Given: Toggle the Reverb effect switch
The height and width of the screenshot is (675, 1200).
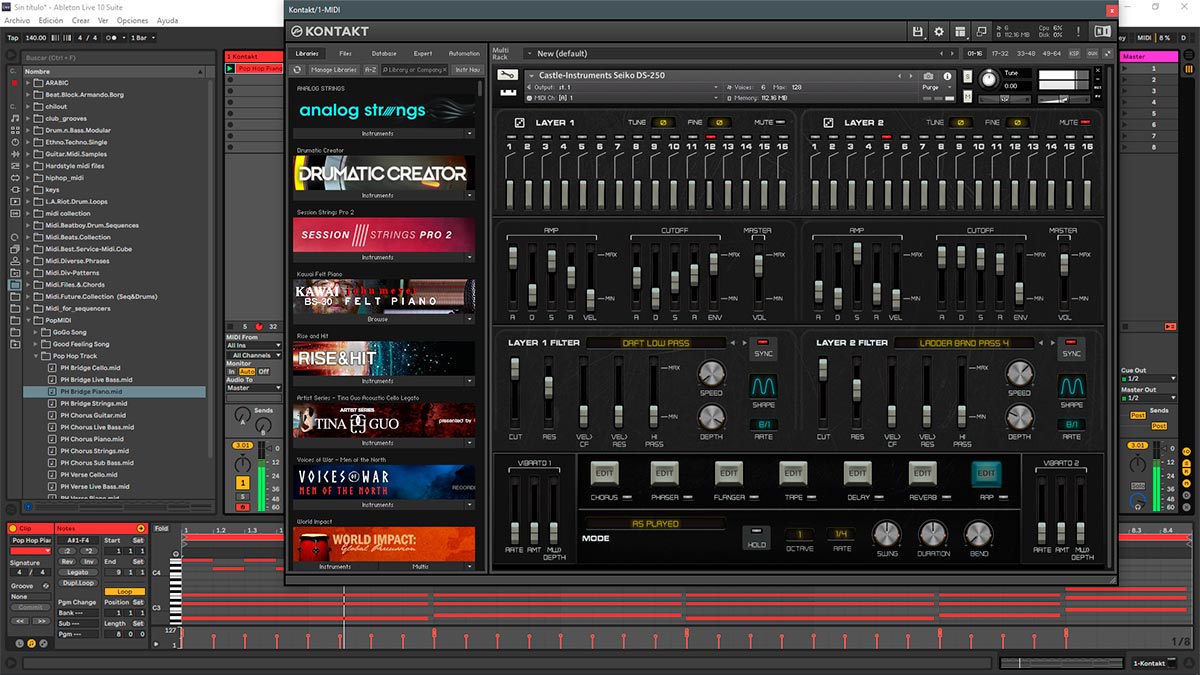Looking at the screenshot, I should click(x=948, y=497).
